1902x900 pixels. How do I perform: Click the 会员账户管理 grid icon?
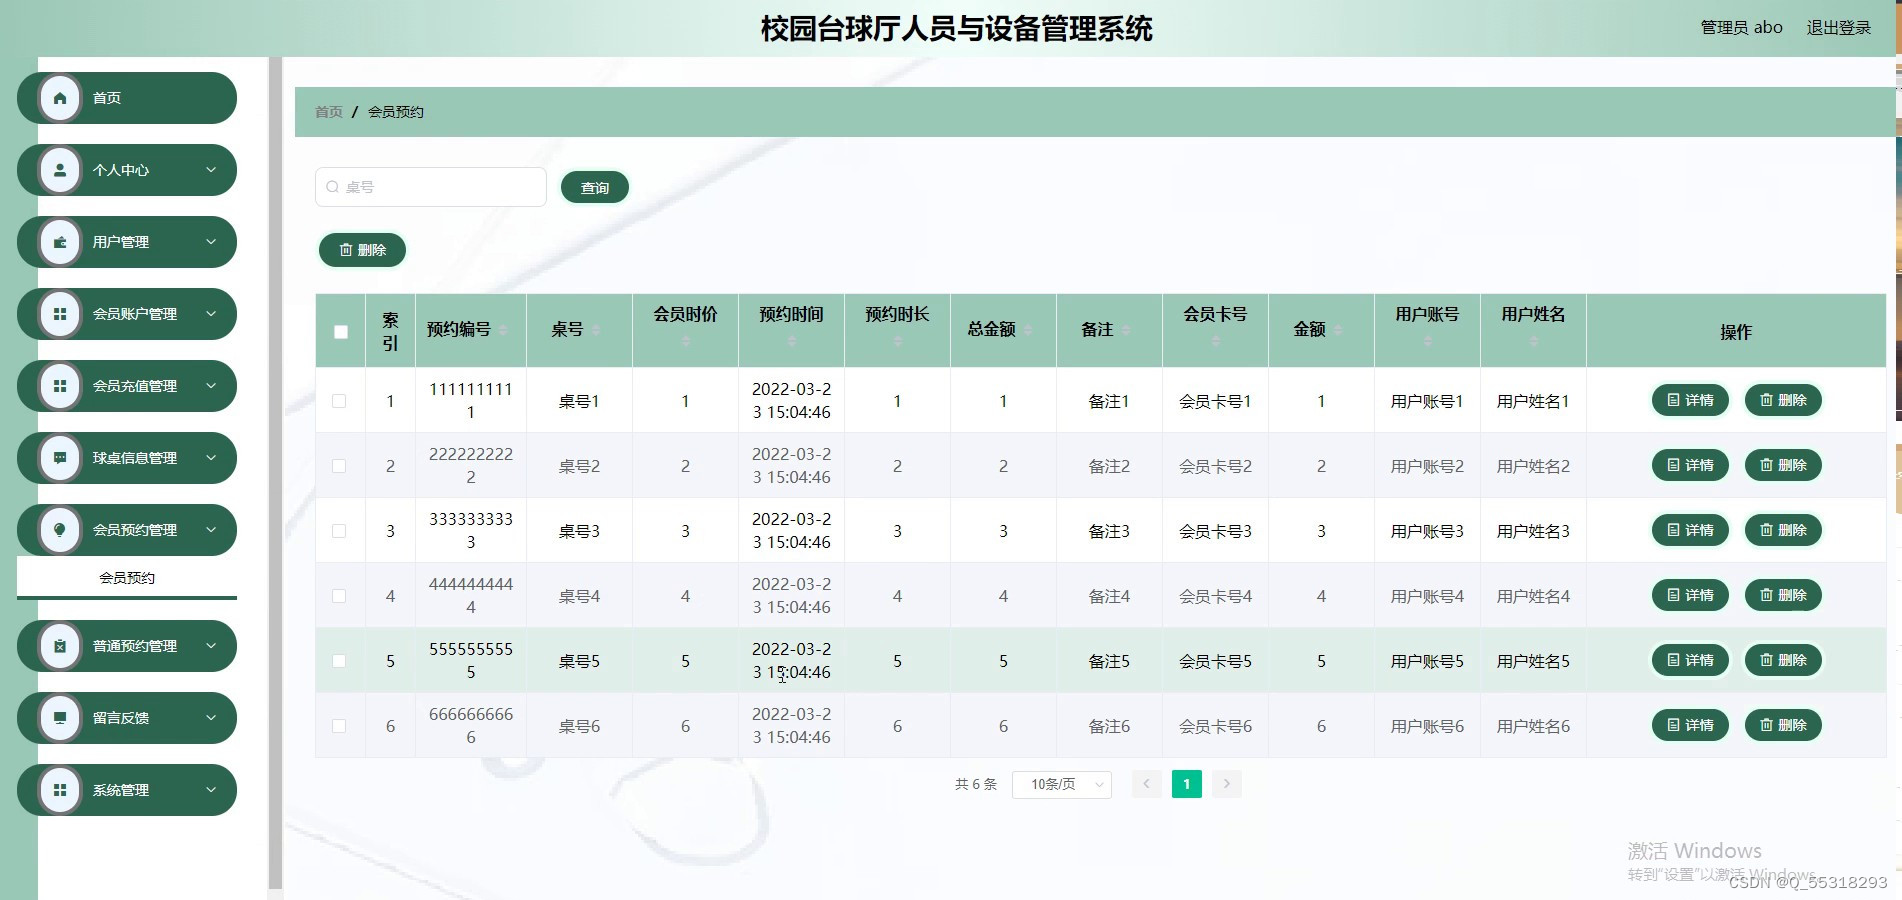point(58,314)
